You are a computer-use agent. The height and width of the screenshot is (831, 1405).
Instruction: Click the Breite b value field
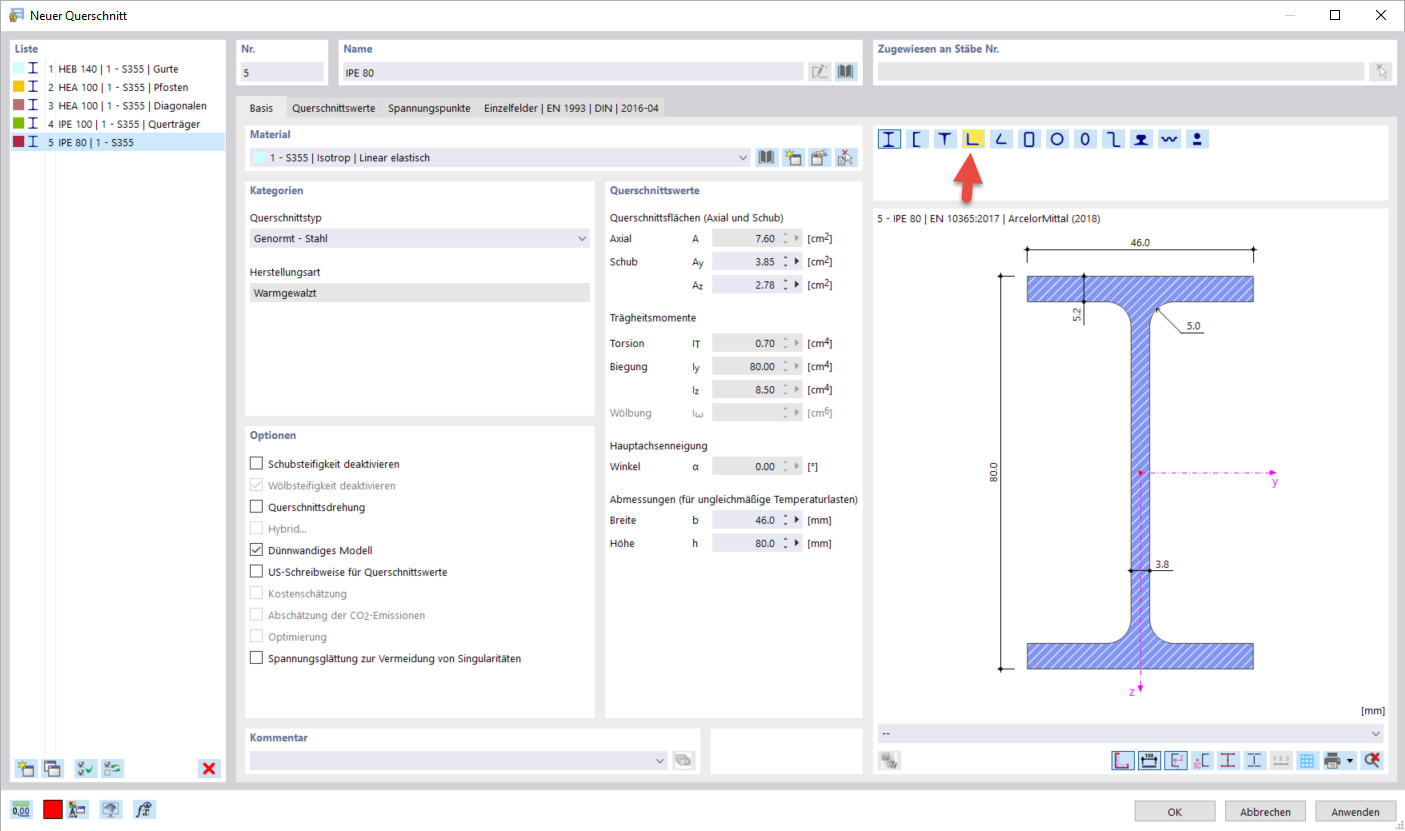click(x=746, y=520)
